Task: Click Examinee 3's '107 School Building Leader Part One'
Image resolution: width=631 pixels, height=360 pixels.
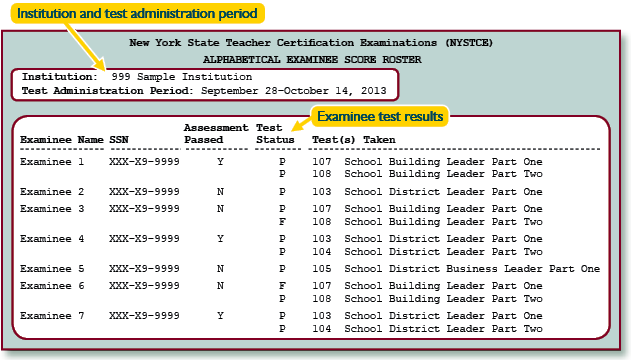Action: [427, 209]
